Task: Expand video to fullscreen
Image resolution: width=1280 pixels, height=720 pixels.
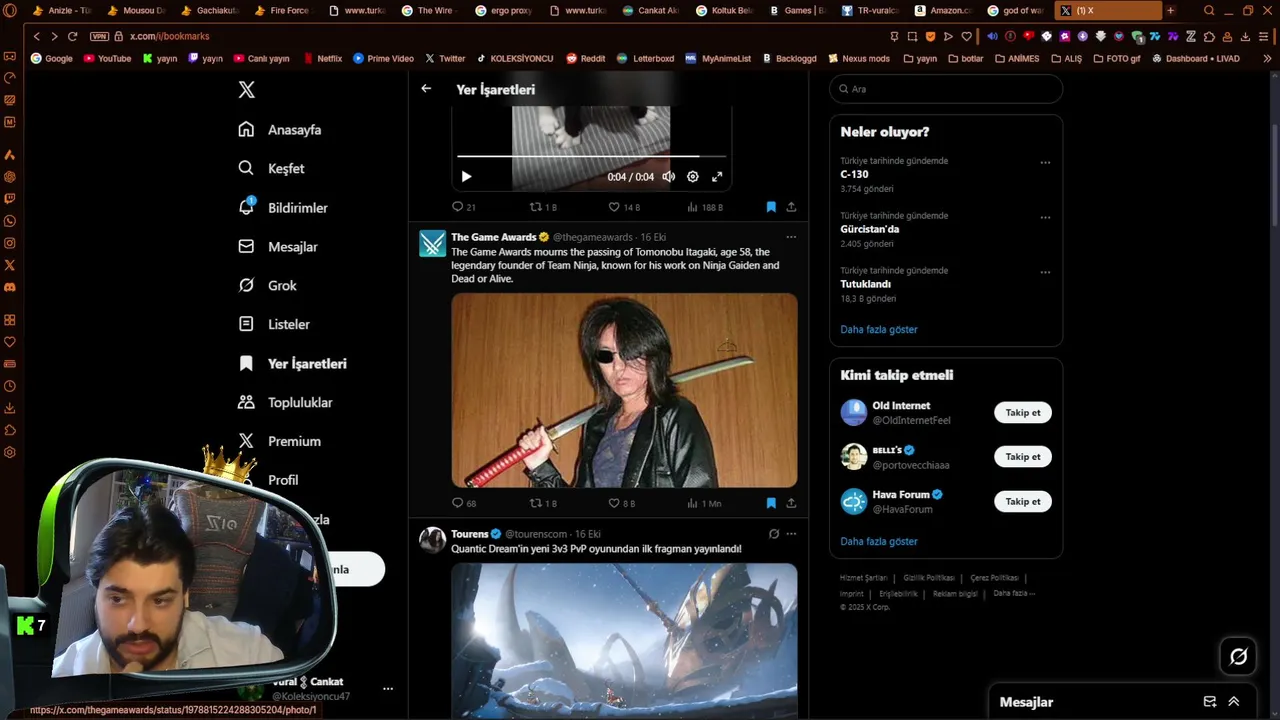Action: (717, 177)
